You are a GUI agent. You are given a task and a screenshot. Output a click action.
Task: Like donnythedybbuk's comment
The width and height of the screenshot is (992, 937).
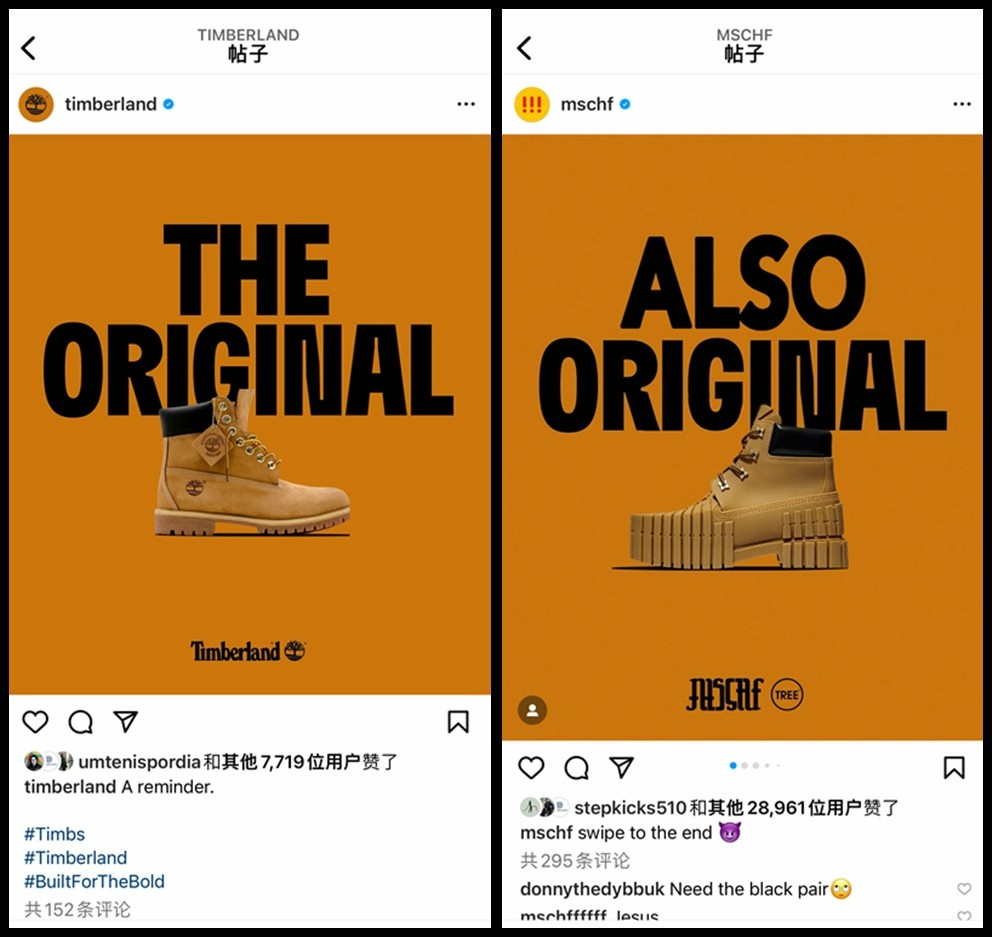pyautogui.click(x=964, y=889)
